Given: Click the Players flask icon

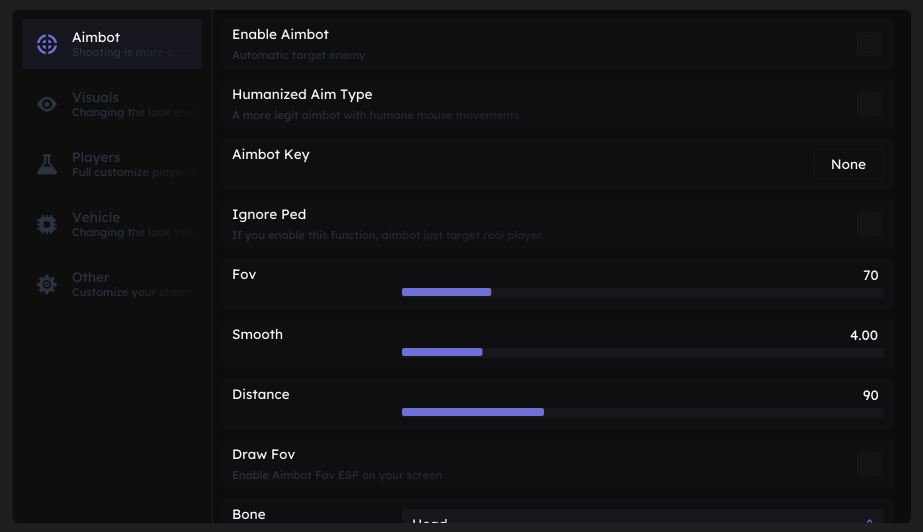Looking at the screenshot, I should pyautogui.click(x=47, y=164).
